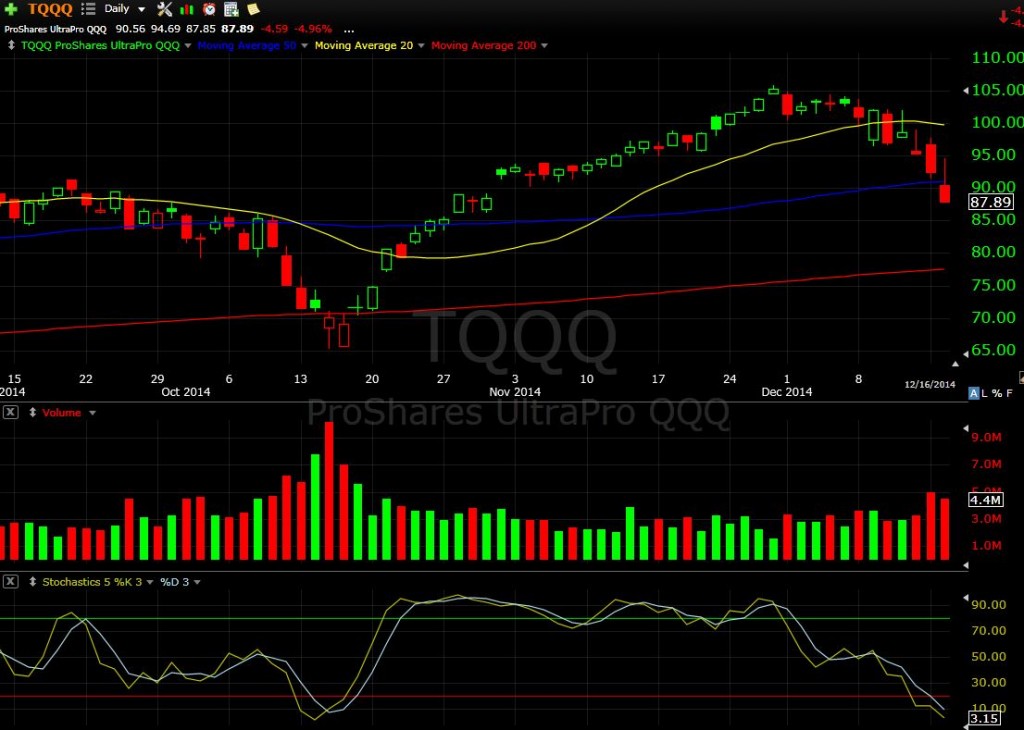Open the symbol list icon beside TQQQ

point(88,9)
